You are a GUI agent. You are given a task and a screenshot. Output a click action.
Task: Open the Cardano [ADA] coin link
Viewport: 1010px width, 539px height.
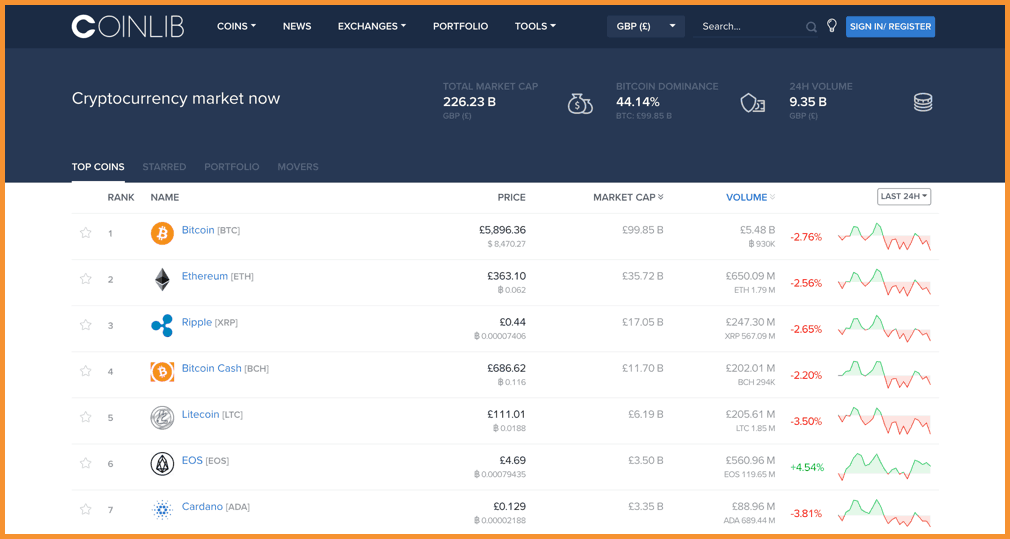[x=216, y=507]
